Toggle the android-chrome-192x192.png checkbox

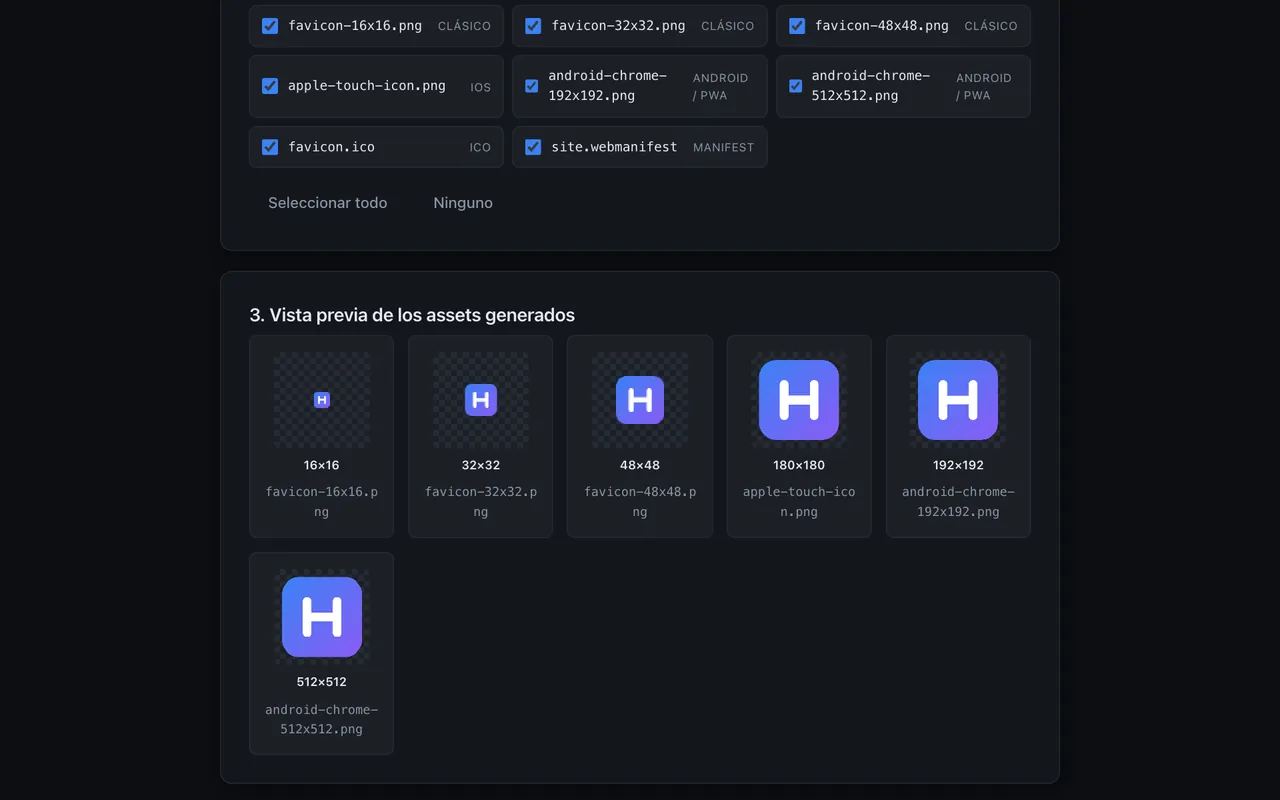(x=532, y=86)
